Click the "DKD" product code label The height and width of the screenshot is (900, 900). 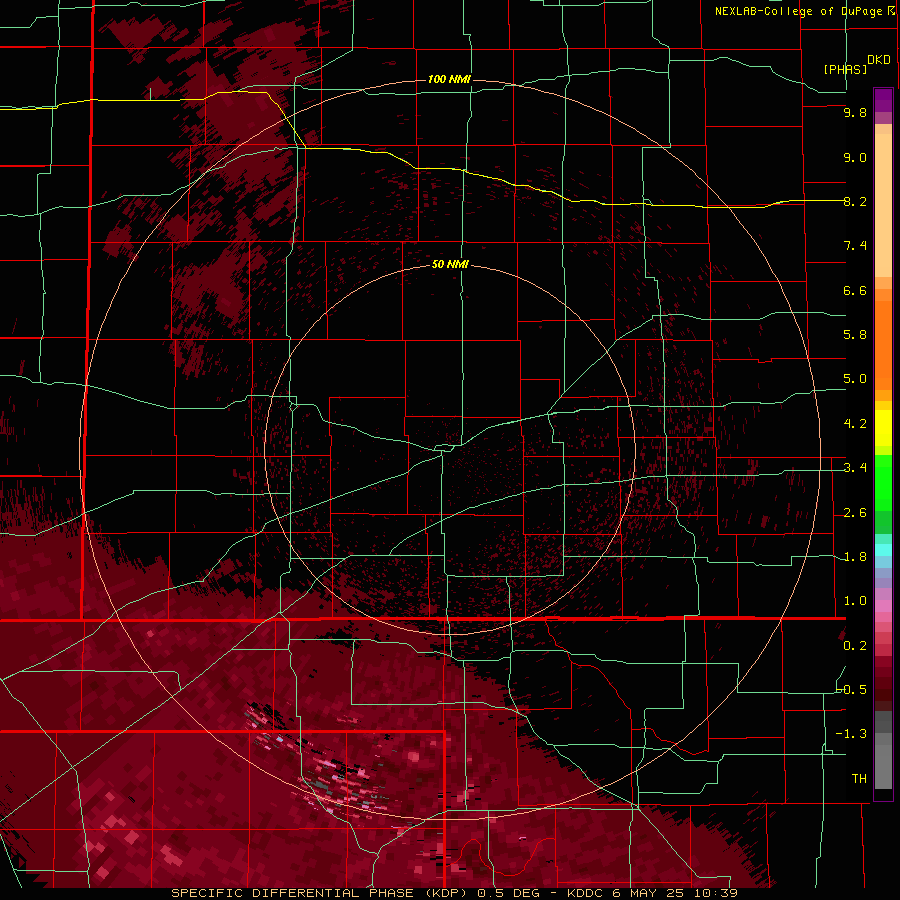879,60
